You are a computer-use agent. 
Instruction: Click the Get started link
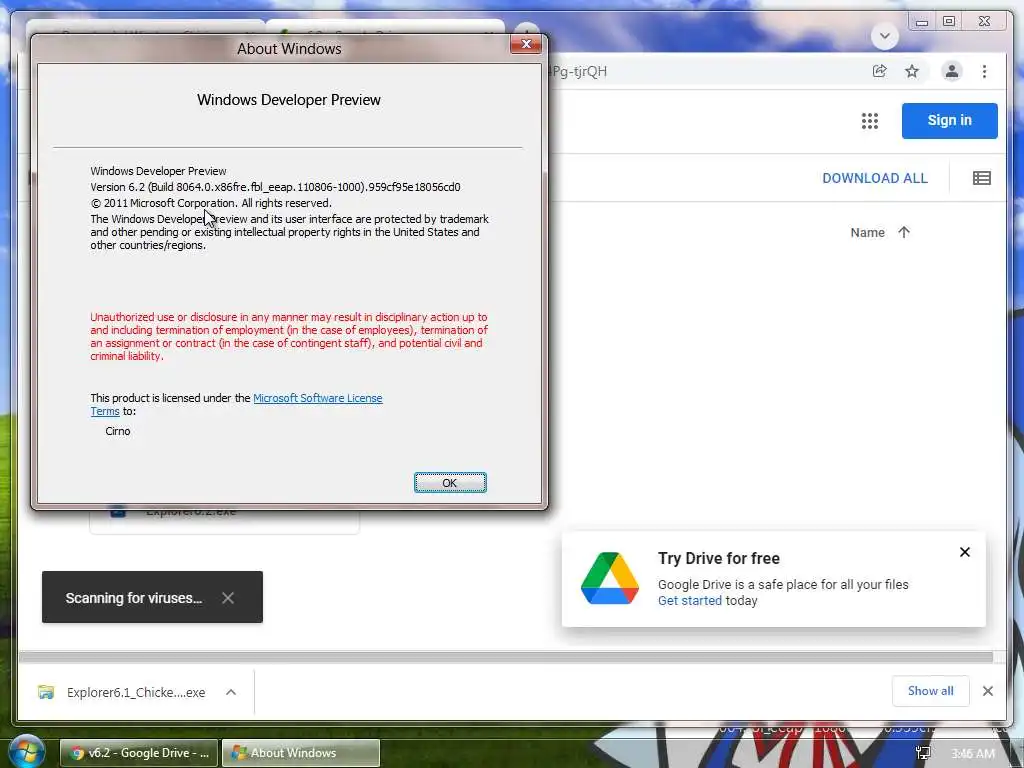[690, 600]
